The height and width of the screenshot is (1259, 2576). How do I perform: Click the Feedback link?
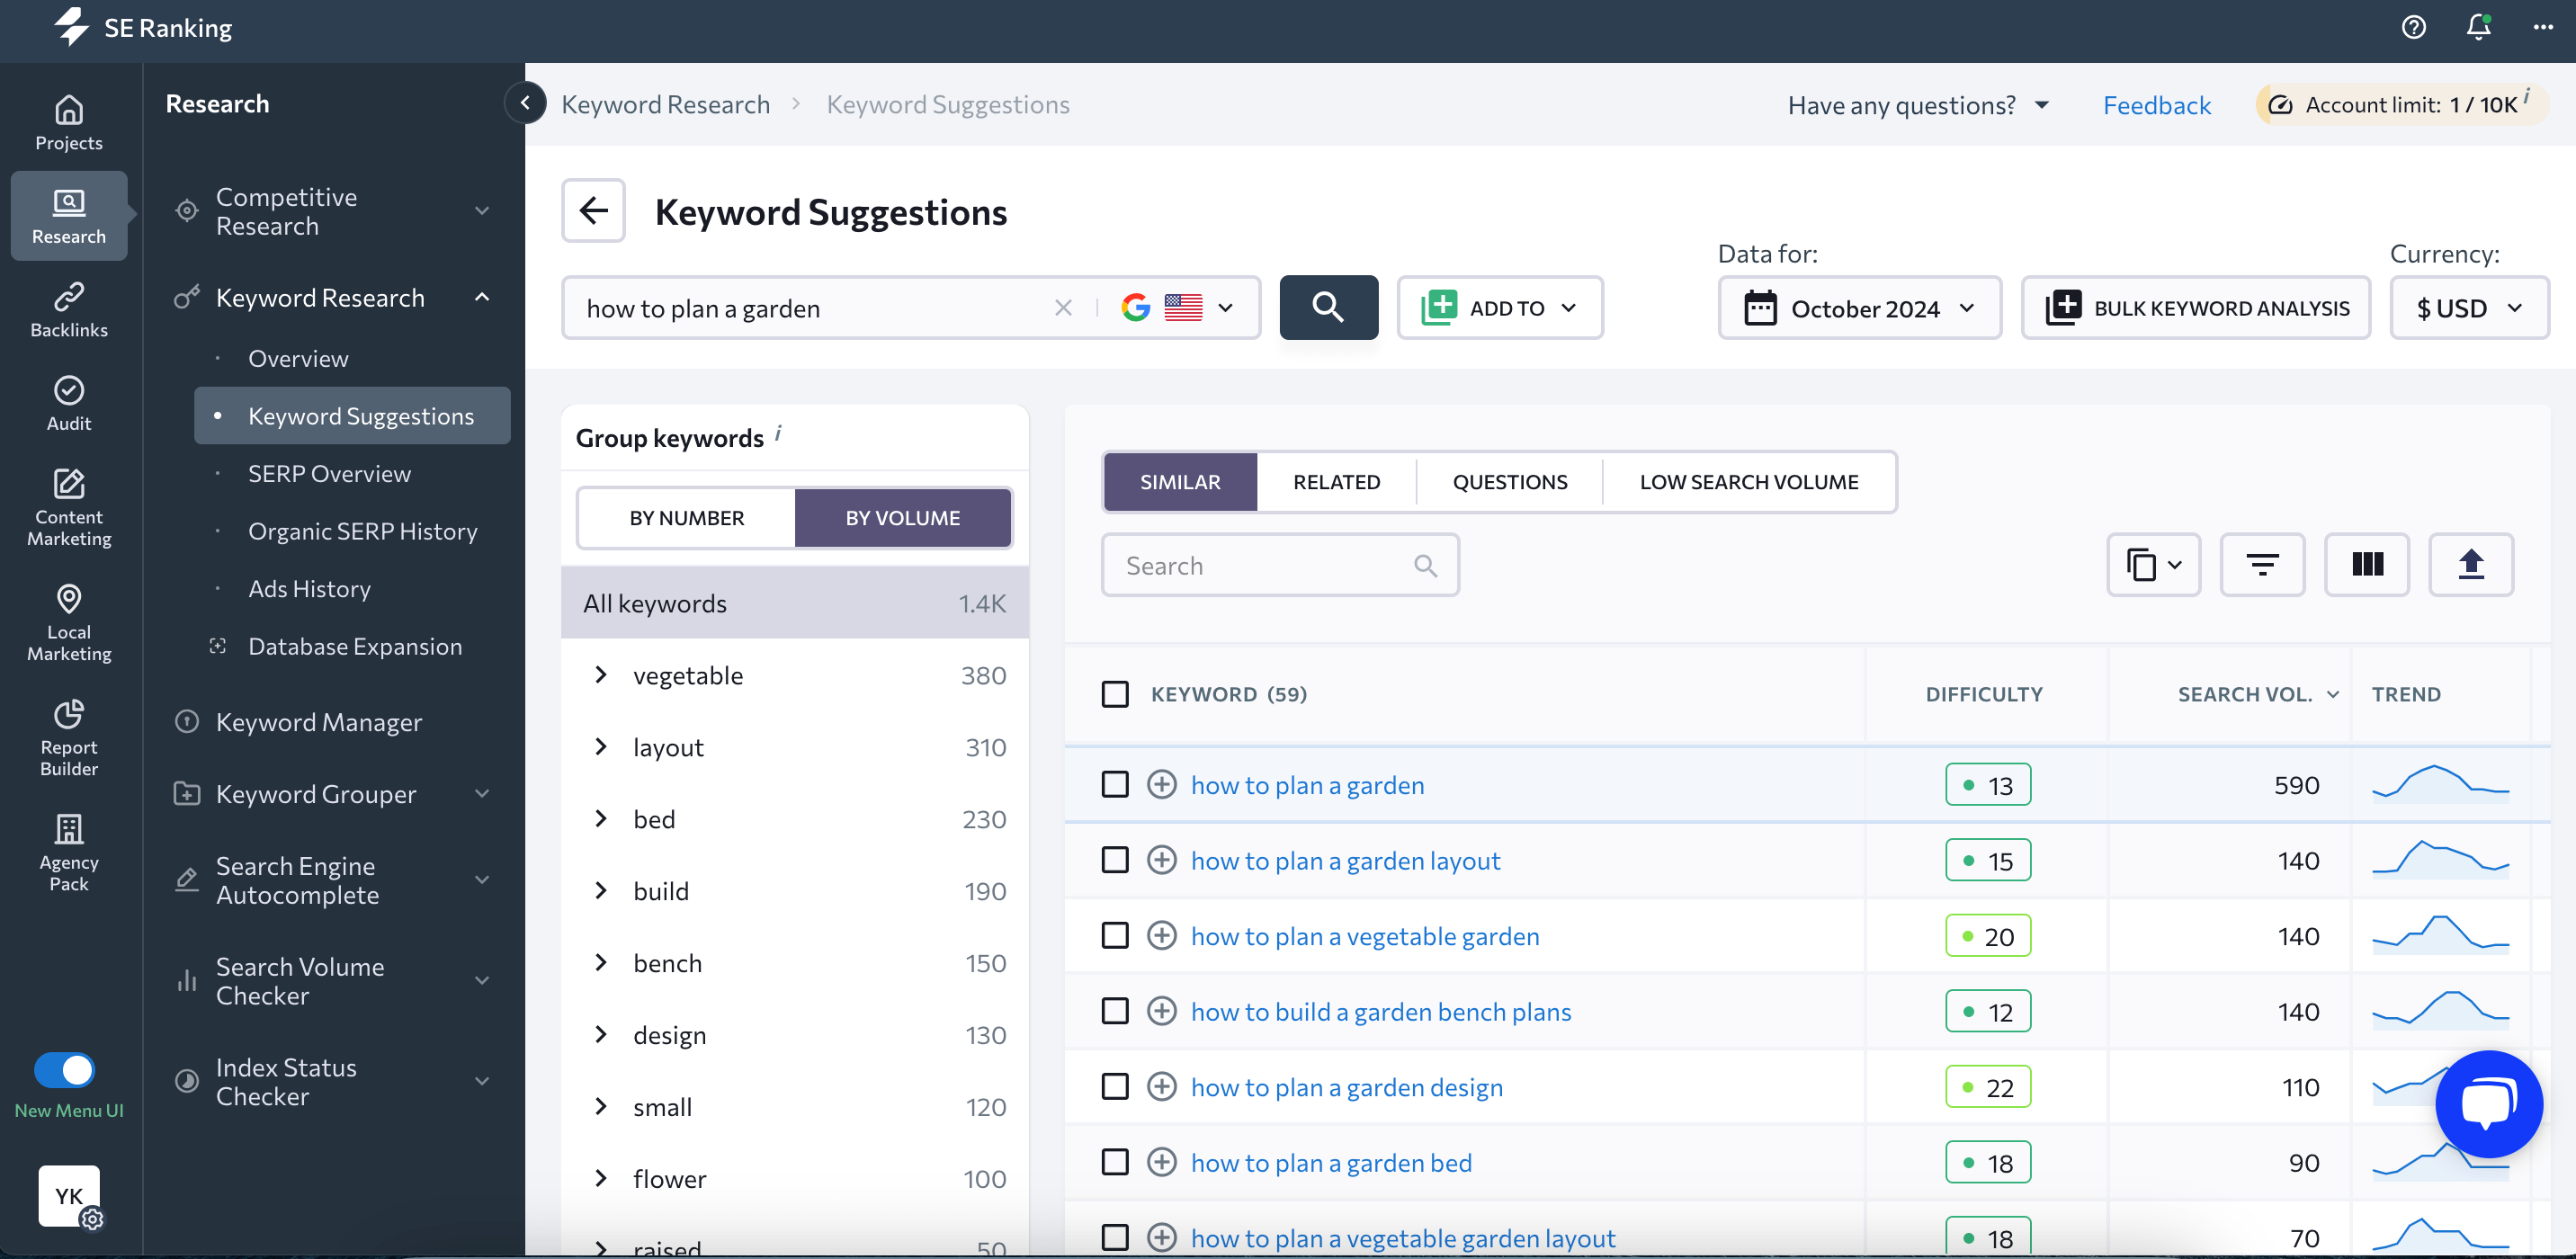point(2157,103)
